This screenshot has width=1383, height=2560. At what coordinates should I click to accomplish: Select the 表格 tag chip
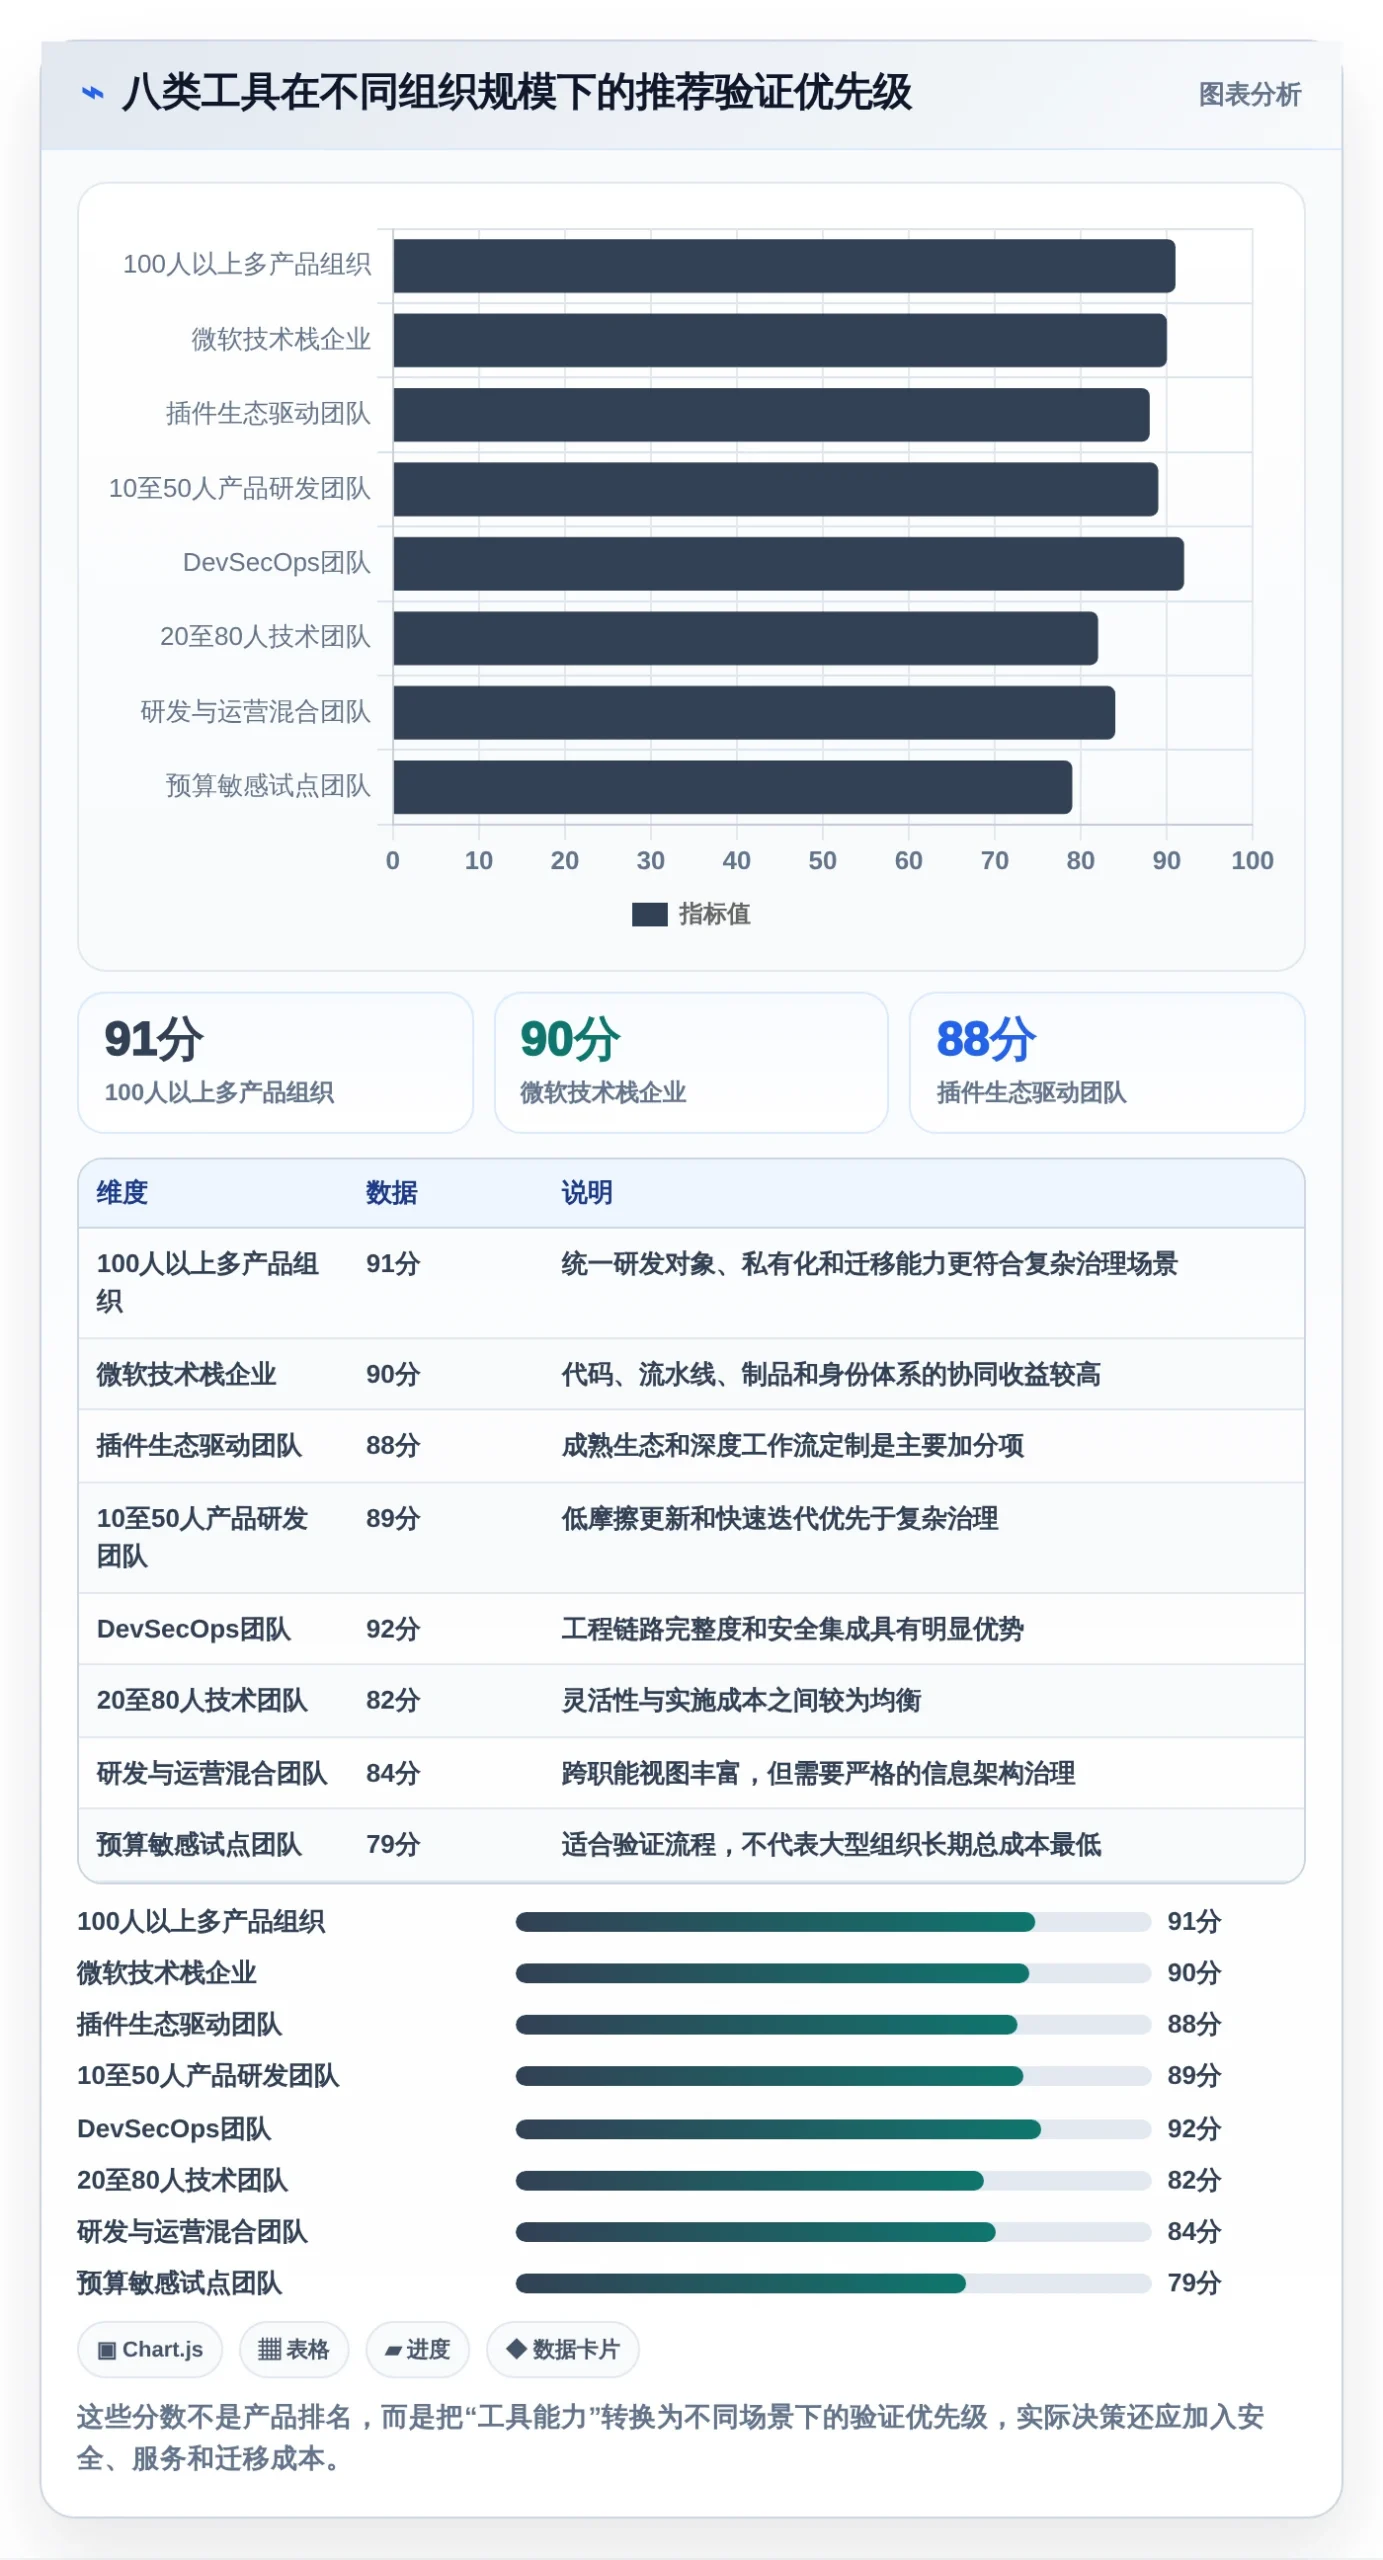tap(294, 2350)
